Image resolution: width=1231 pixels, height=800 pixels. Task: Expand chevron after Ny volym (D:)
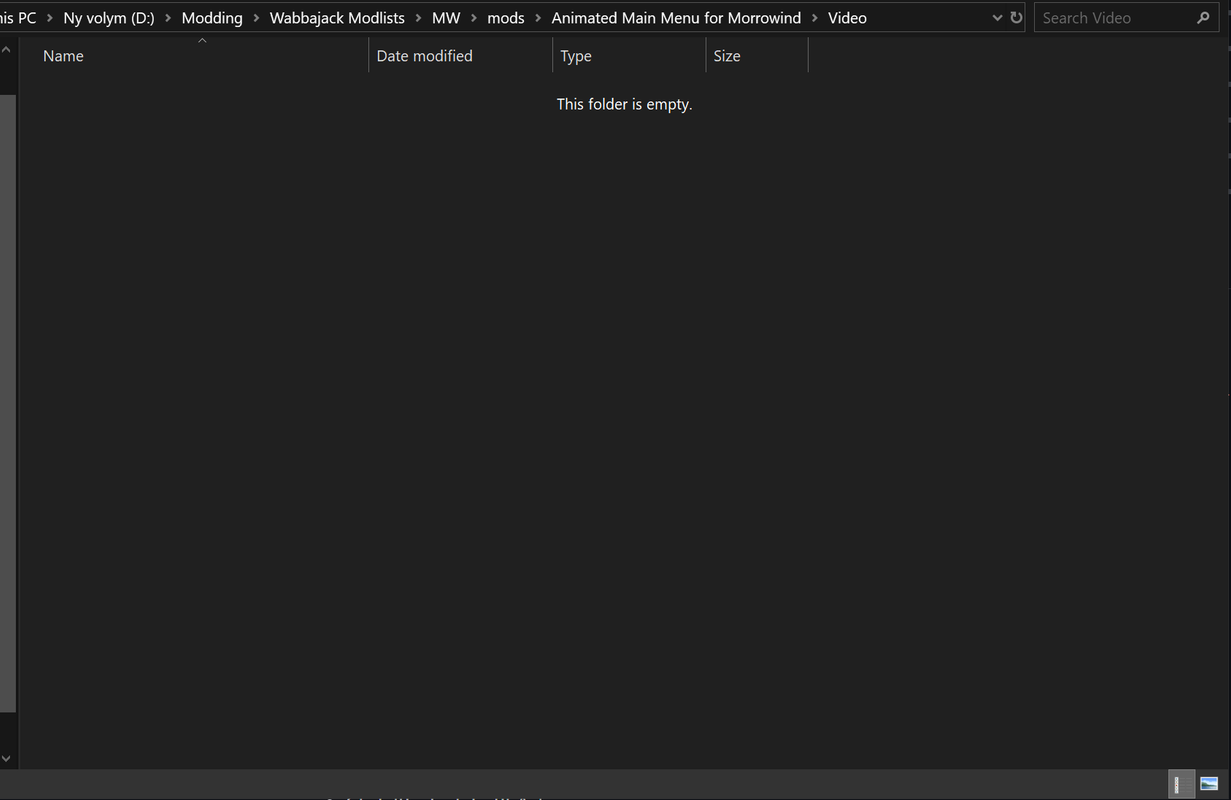point(168,18)
